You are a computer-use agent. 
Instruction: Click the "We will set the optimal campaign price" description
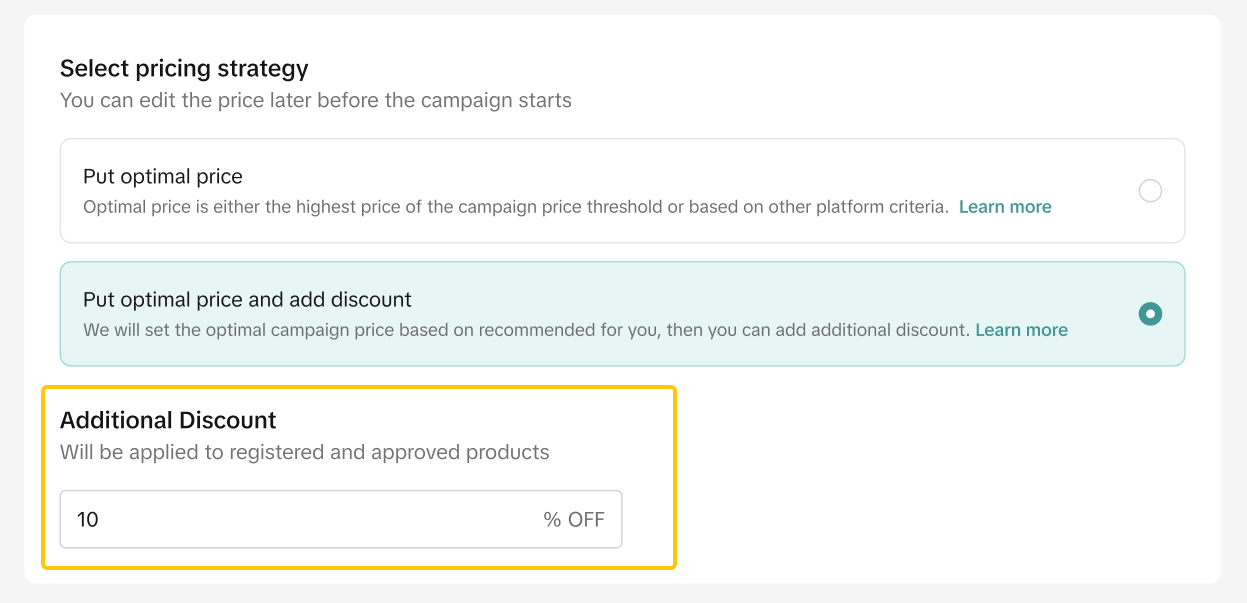coord(525,330)
